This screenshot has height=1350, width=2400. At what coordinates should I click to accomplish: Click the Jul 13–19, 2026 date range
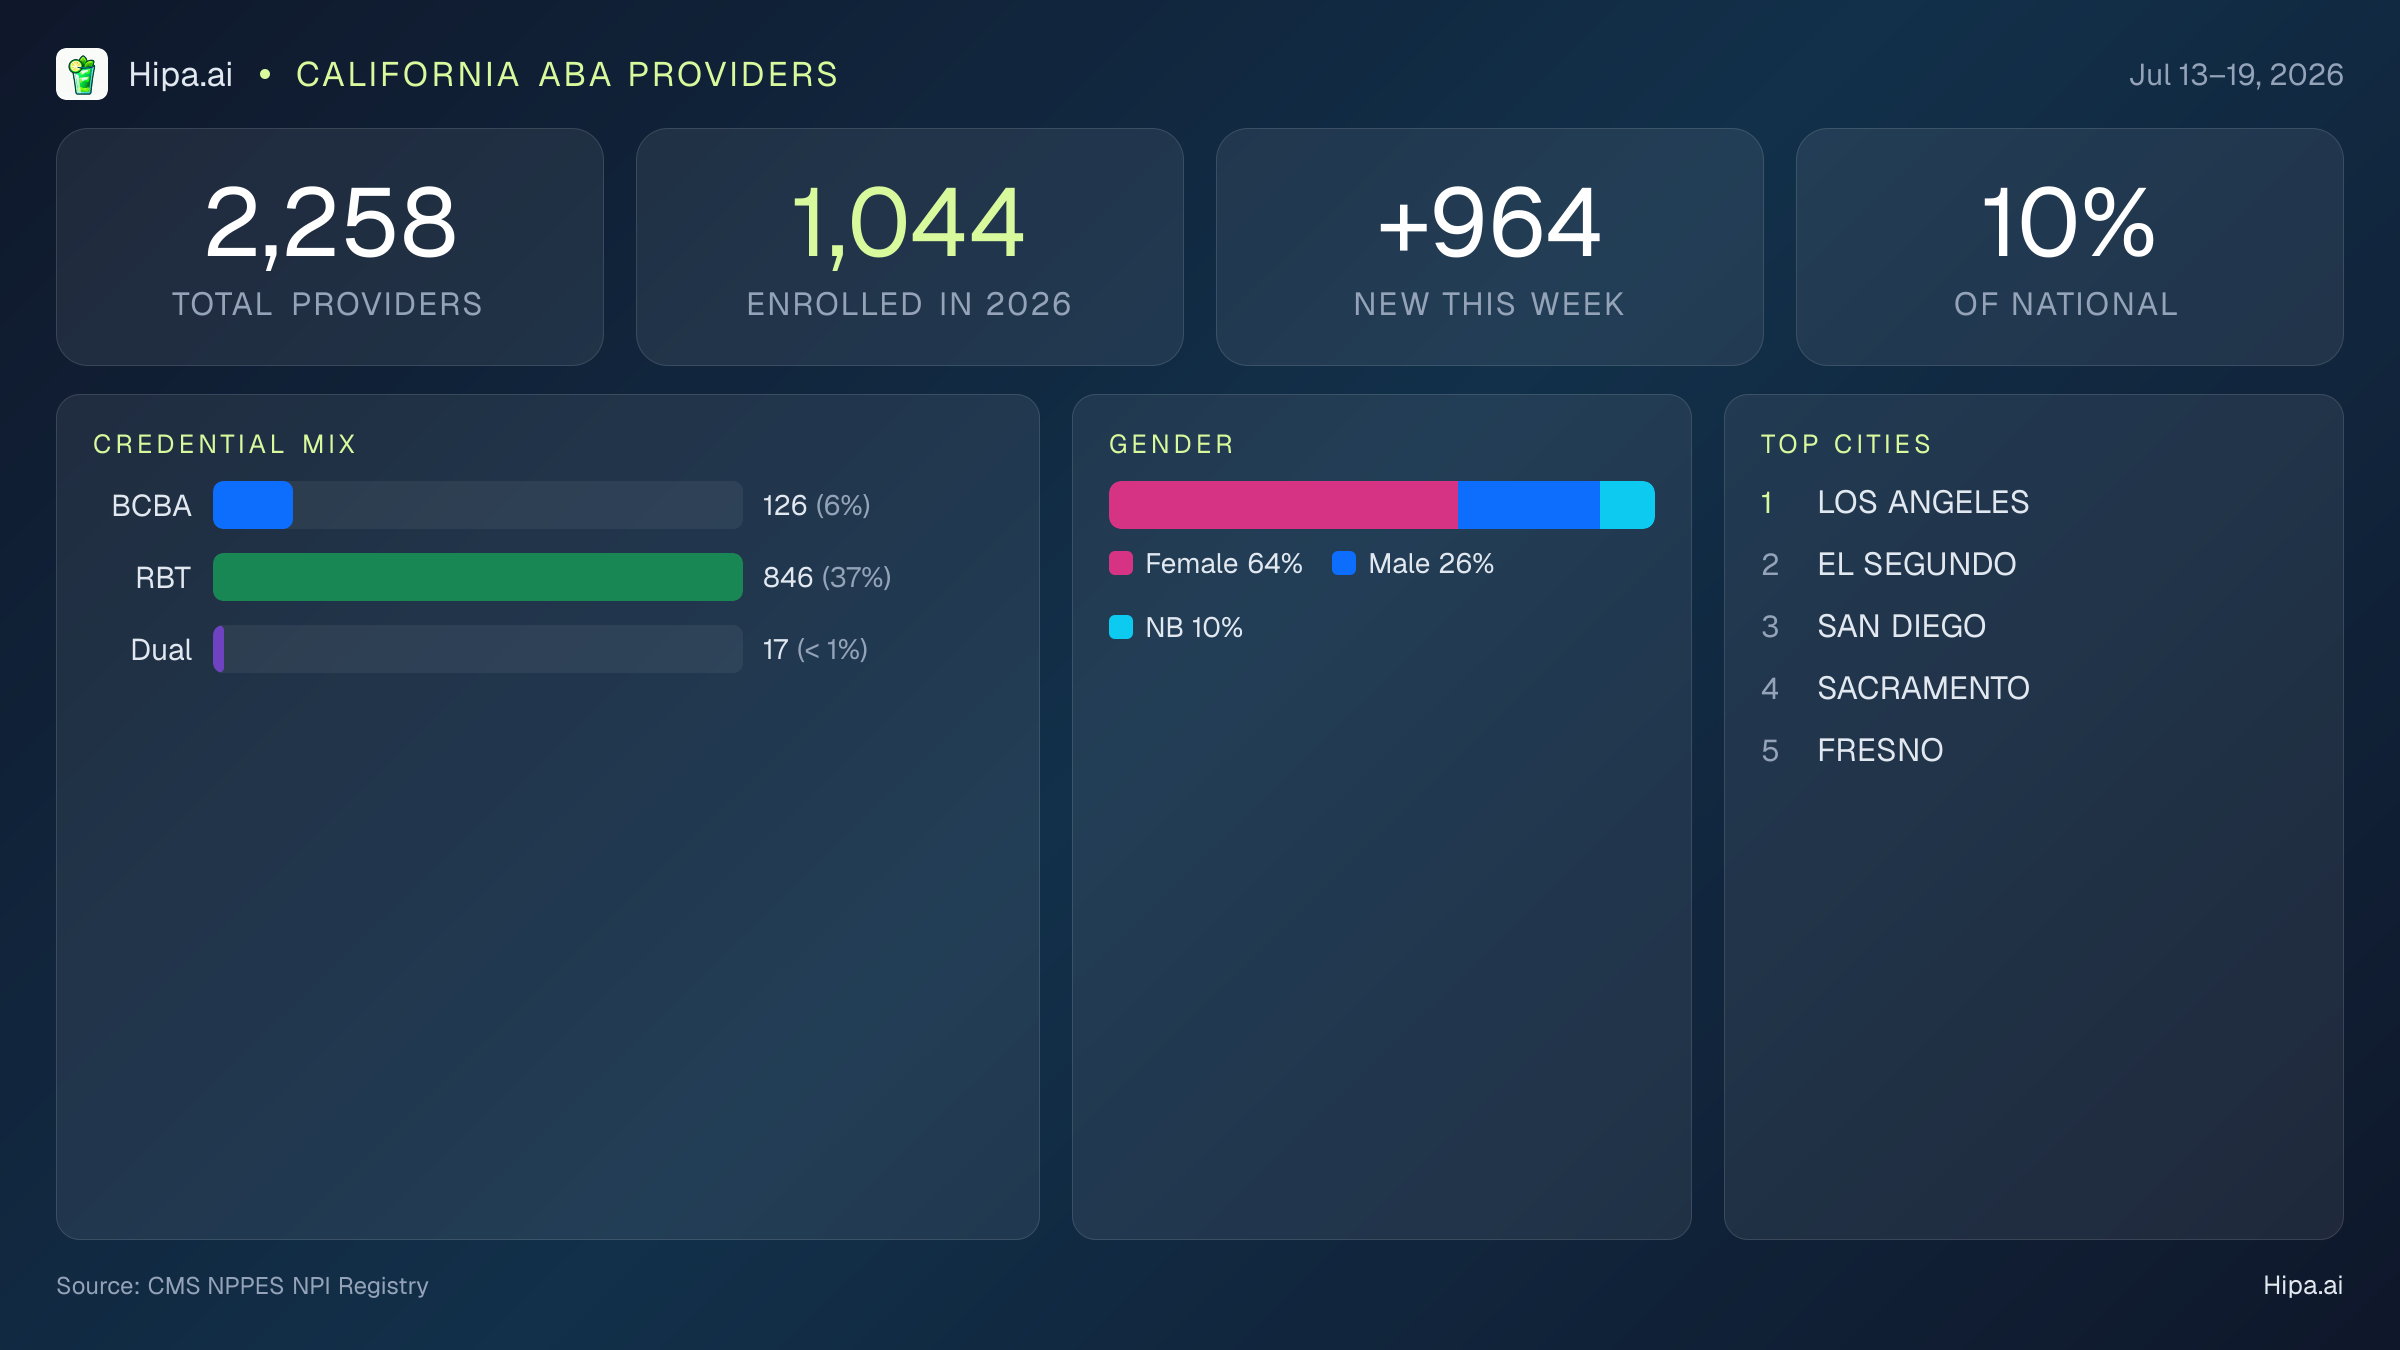[2236, 75]
